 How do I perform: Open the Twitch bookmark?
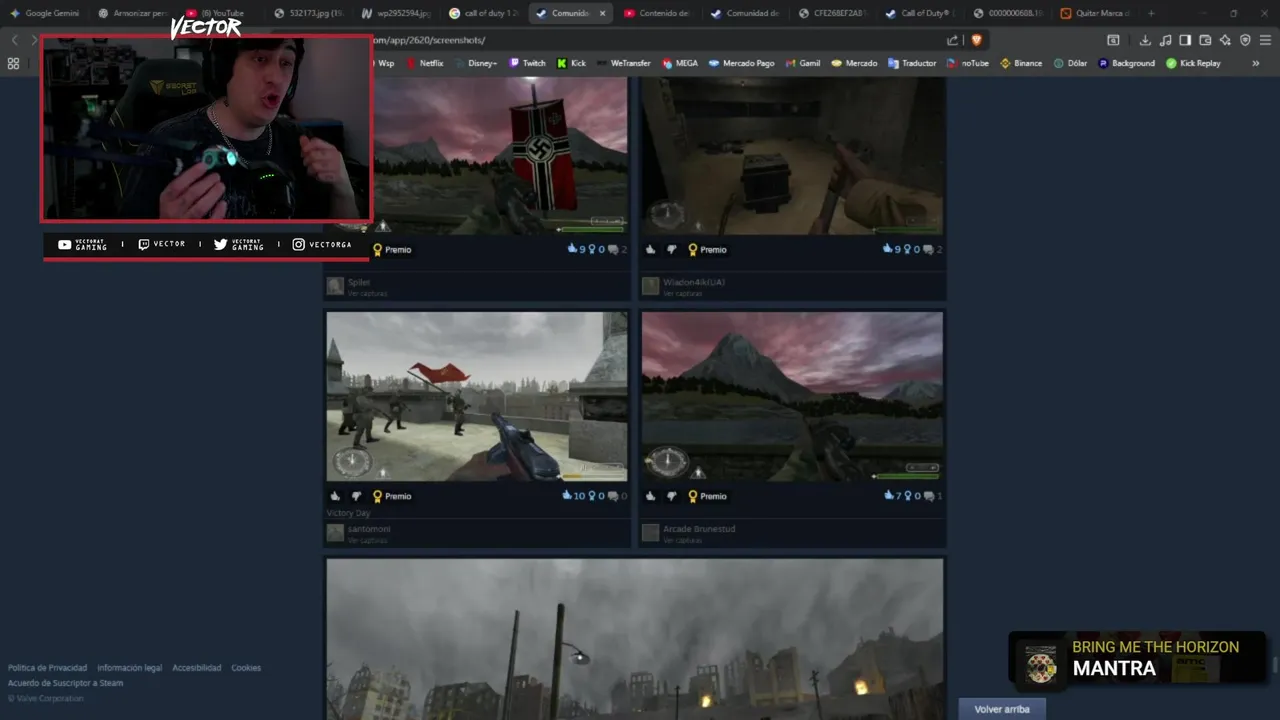click(527, 63)
